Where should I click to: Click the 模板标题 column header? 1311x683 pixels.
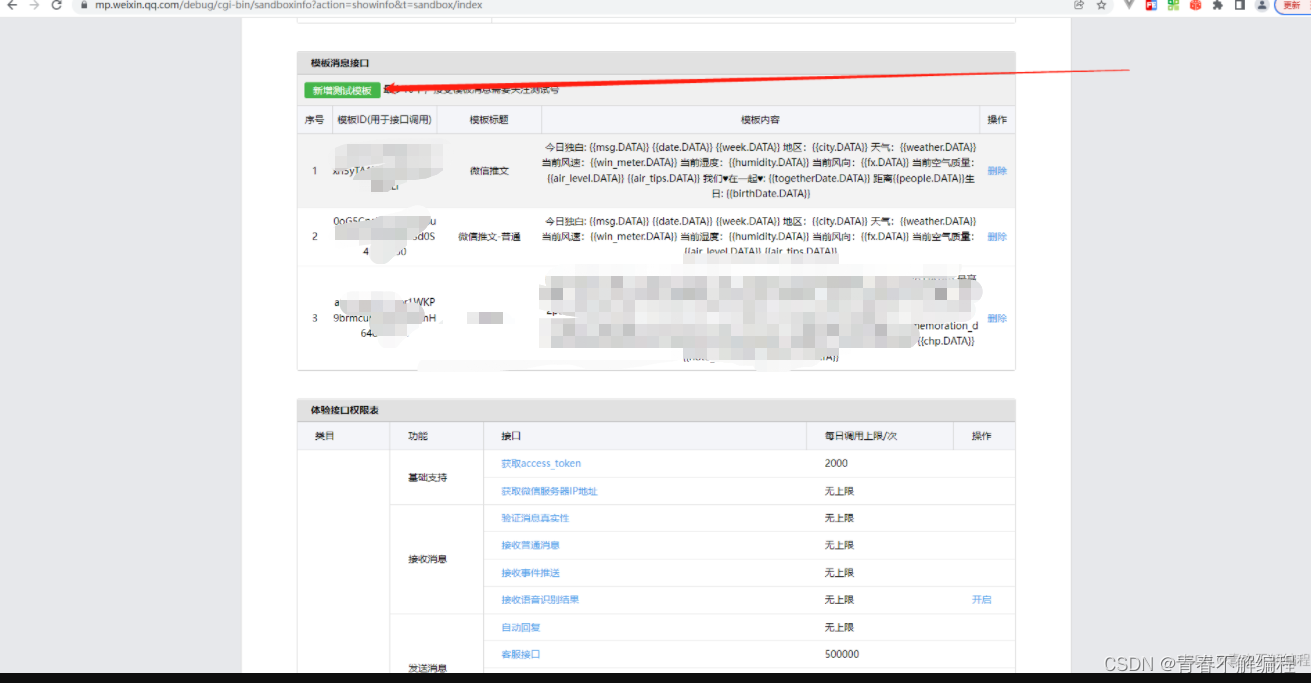click(489, 120)
